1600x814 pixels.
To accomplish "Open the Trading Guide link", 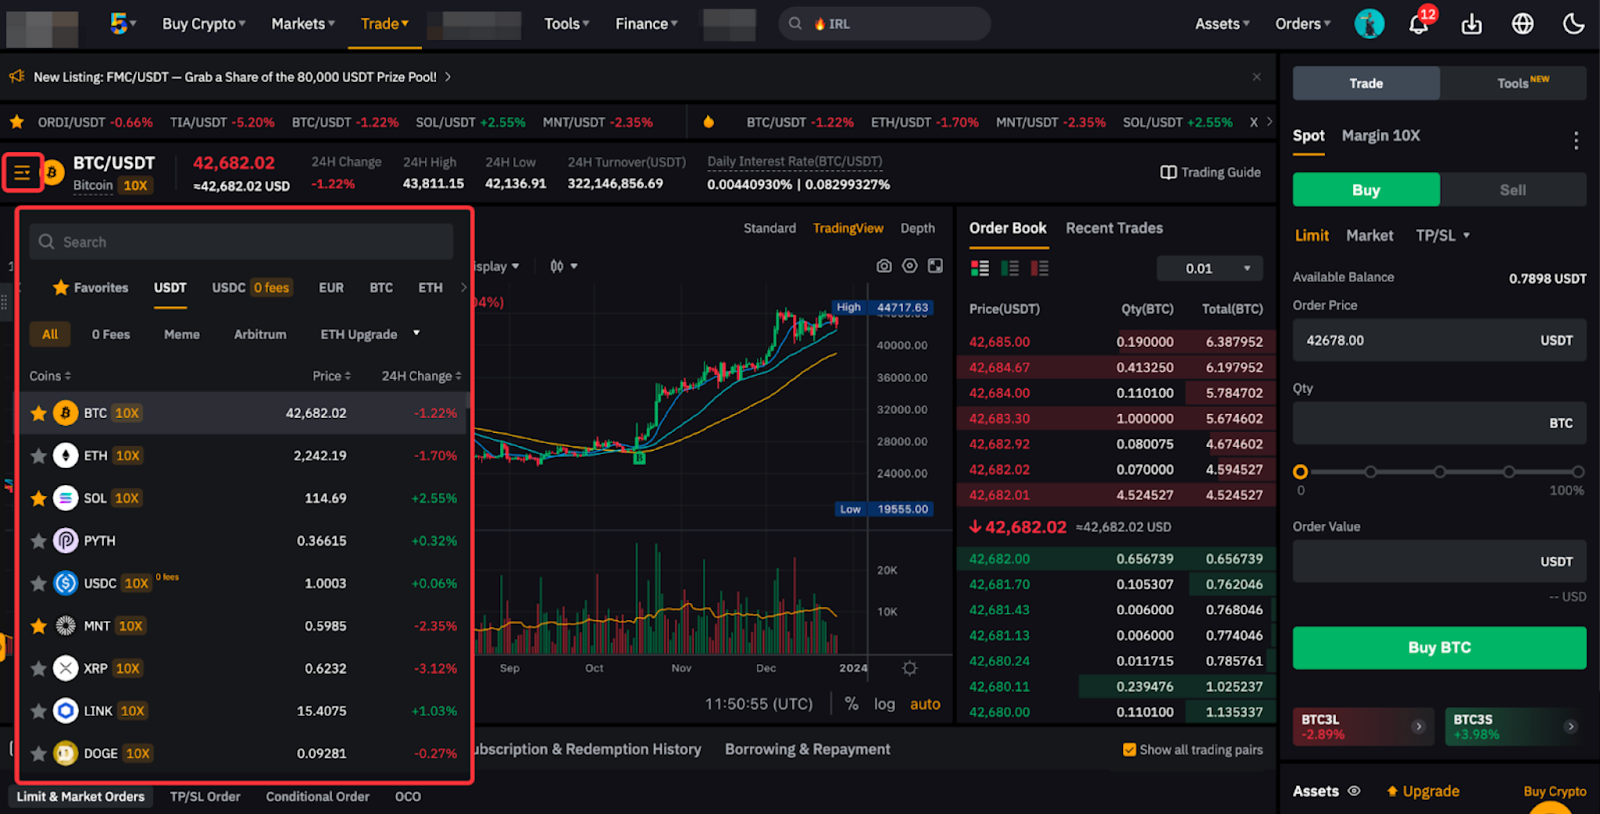I will 1210,172.
